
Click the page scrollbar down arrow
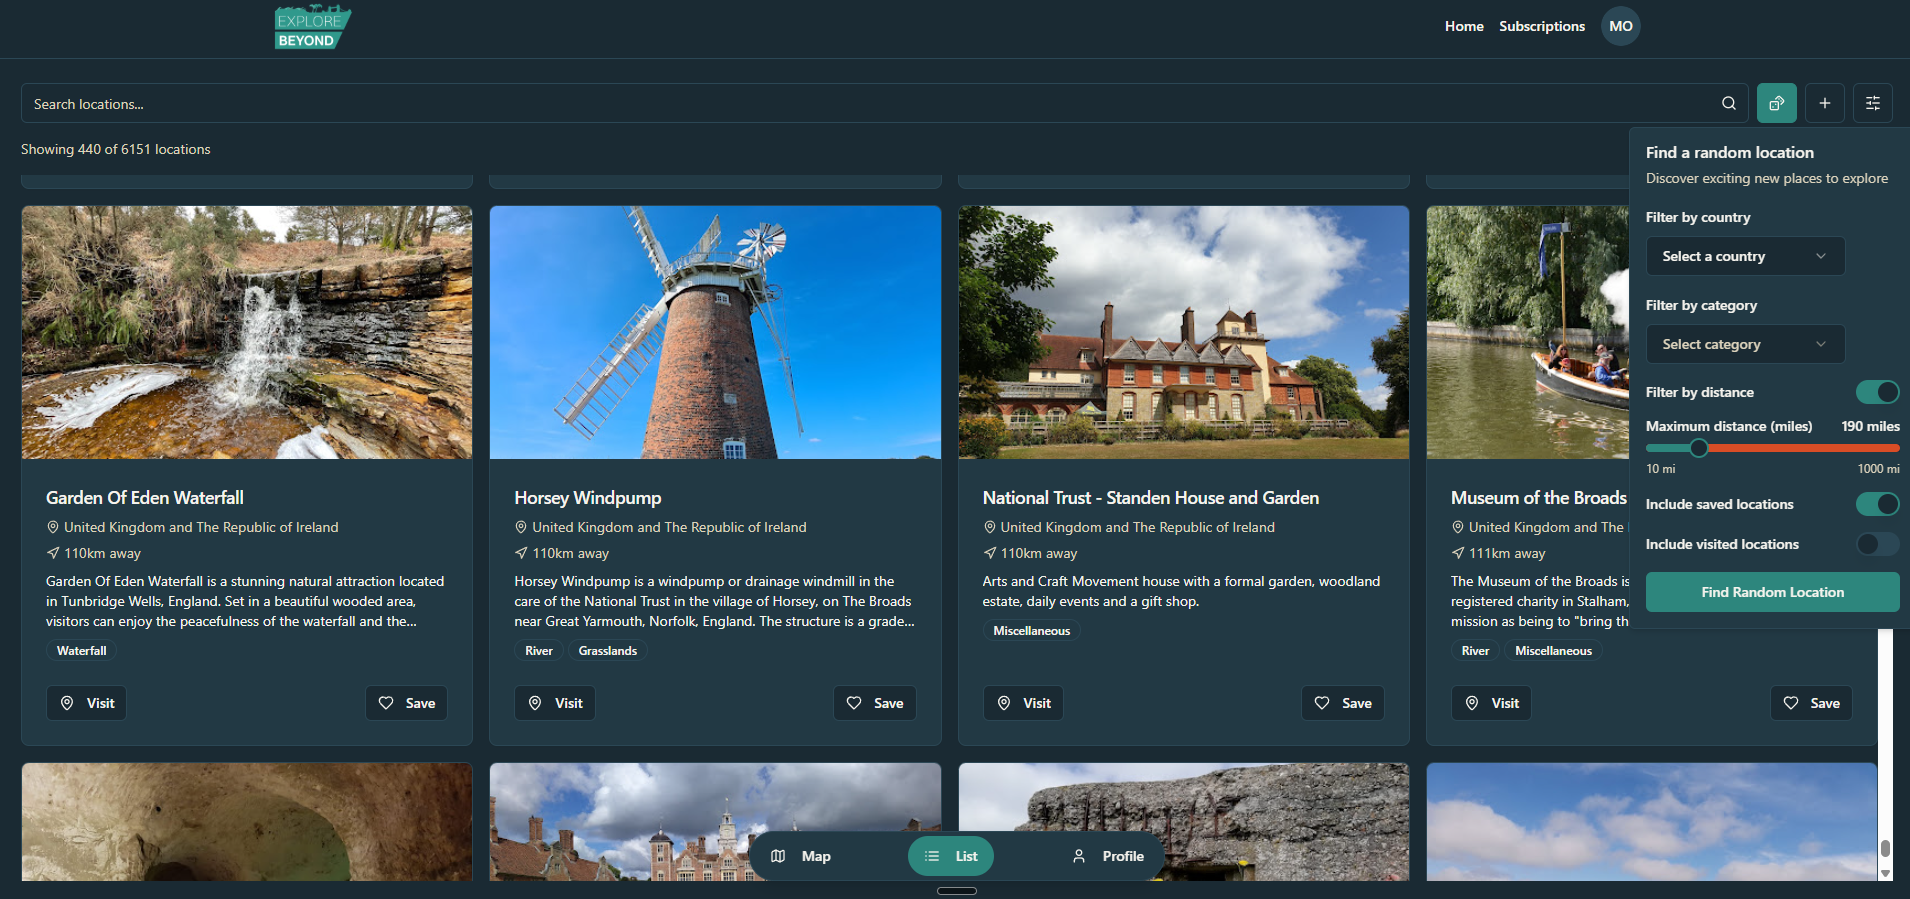tap(1885, 873)
